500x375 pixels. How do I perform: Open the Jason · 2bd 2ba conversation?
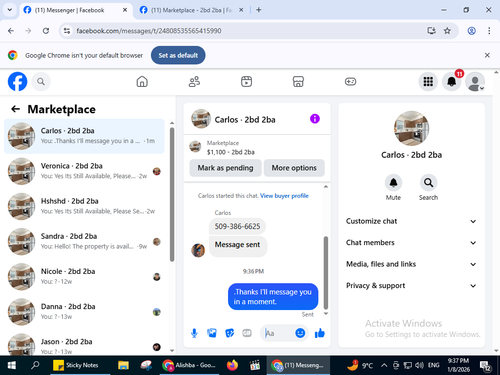tap(84, 344)
